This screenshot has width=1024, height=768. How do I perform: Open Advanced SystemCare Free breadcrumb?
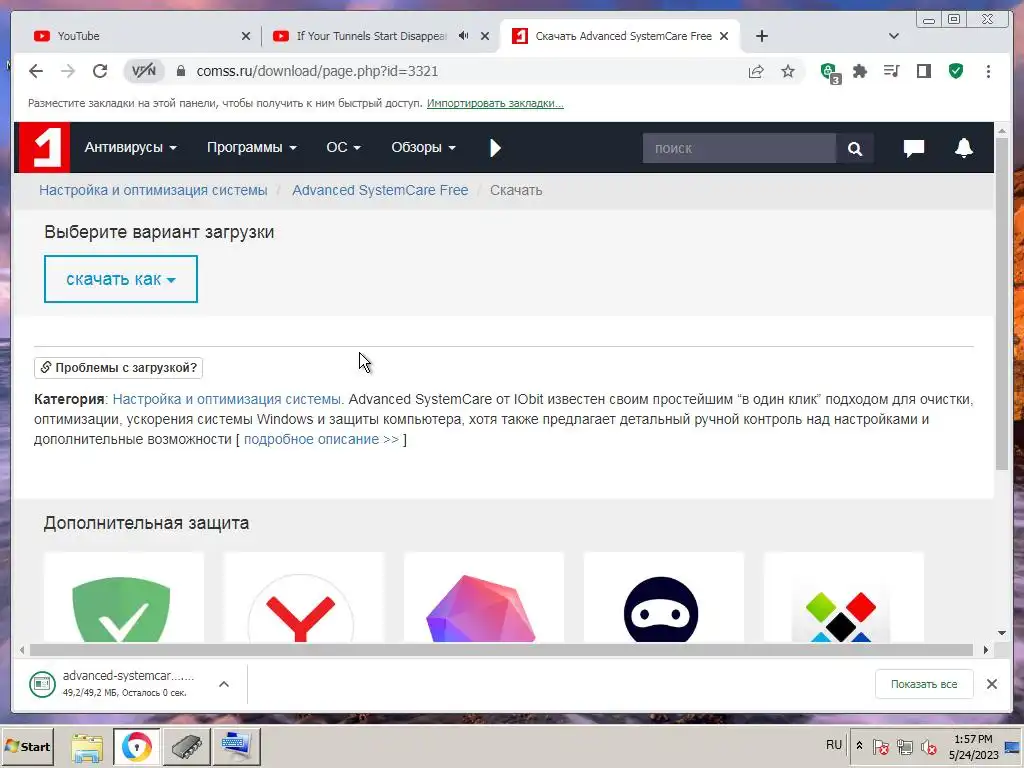point(380,190)
